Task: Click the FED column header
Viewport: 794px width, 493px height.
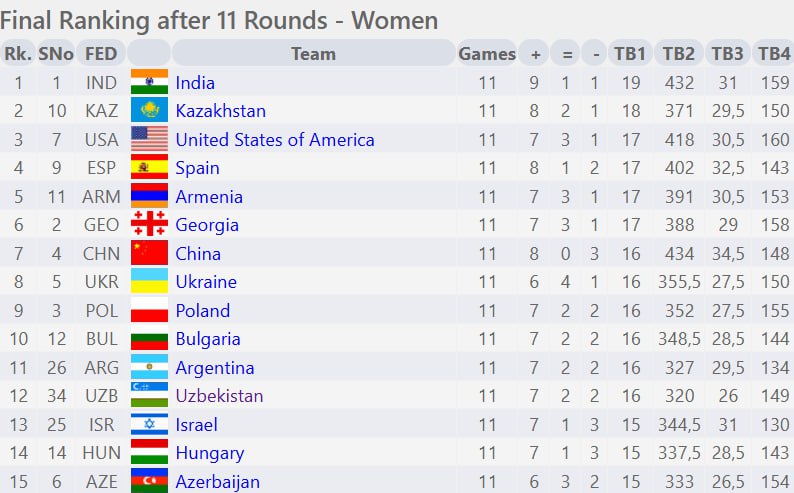Action: tap(101, 53)
